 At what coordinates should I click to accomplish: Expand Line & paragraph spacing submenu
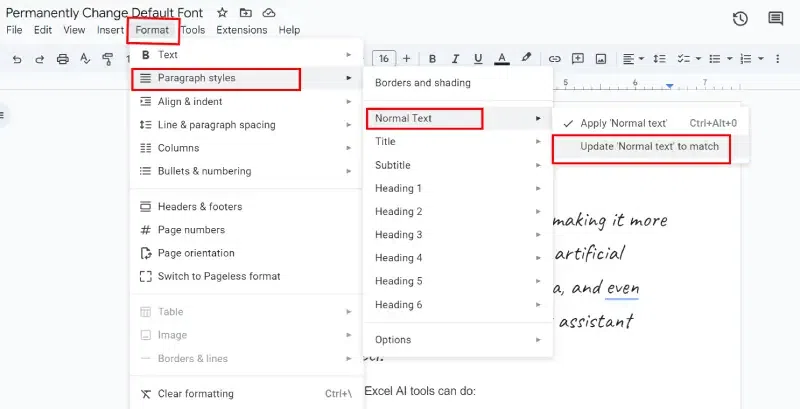246,125
